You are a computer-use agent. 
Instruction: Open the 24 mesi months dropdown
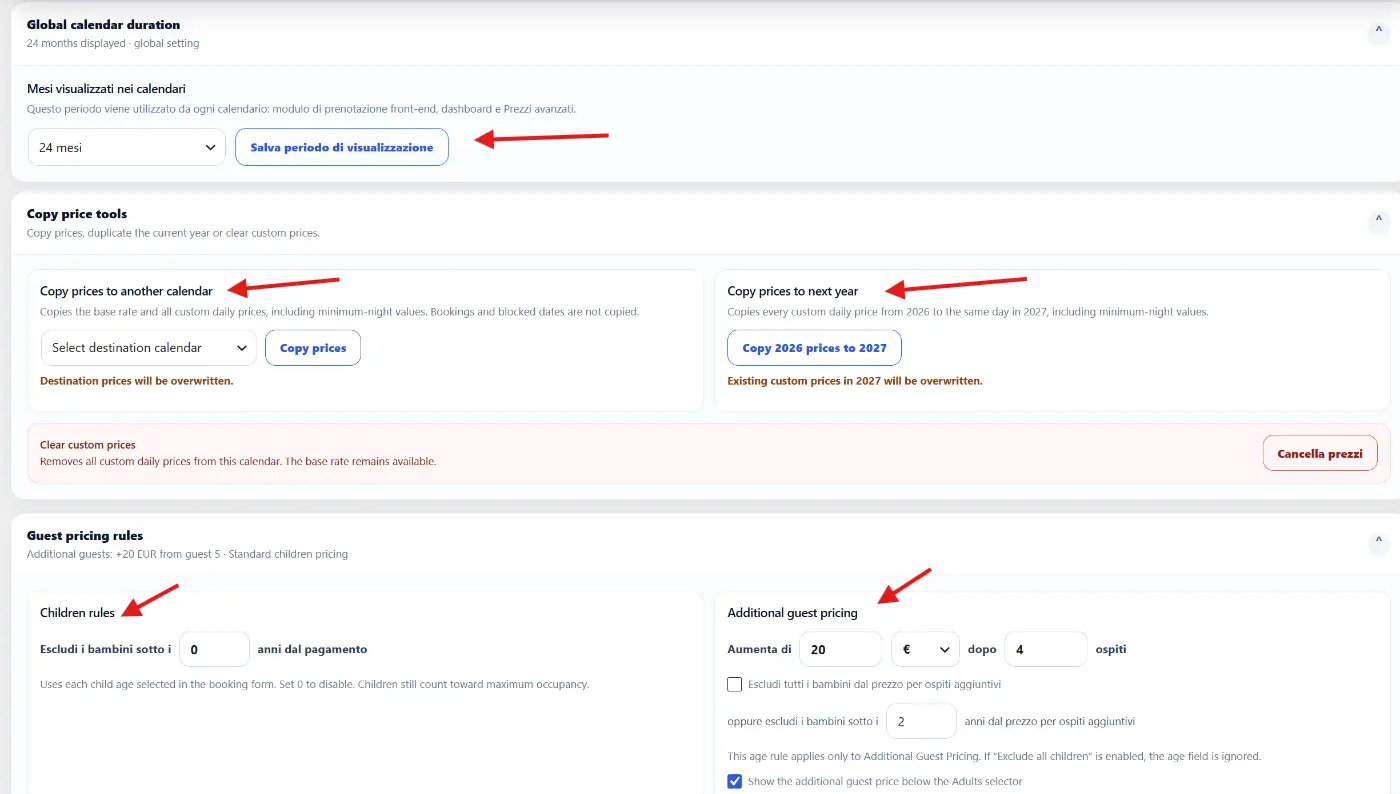(x=126, y=147)
